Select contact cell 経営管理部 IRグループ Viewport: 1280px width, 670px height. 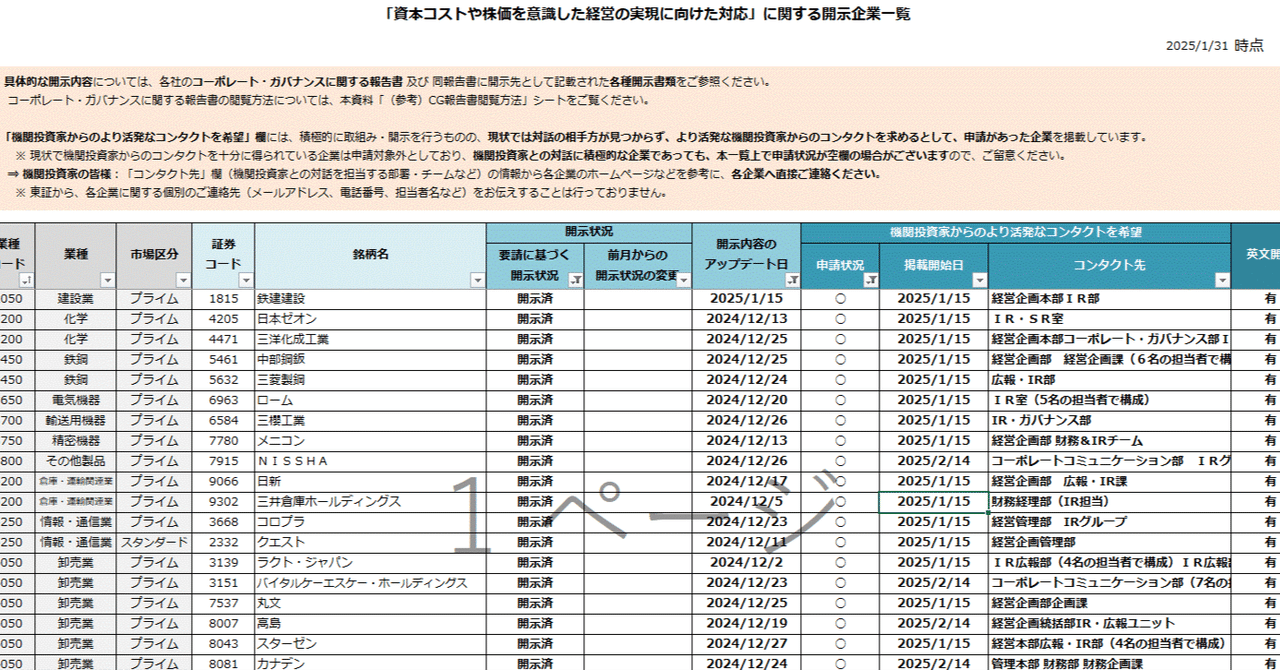point(1110,522)
